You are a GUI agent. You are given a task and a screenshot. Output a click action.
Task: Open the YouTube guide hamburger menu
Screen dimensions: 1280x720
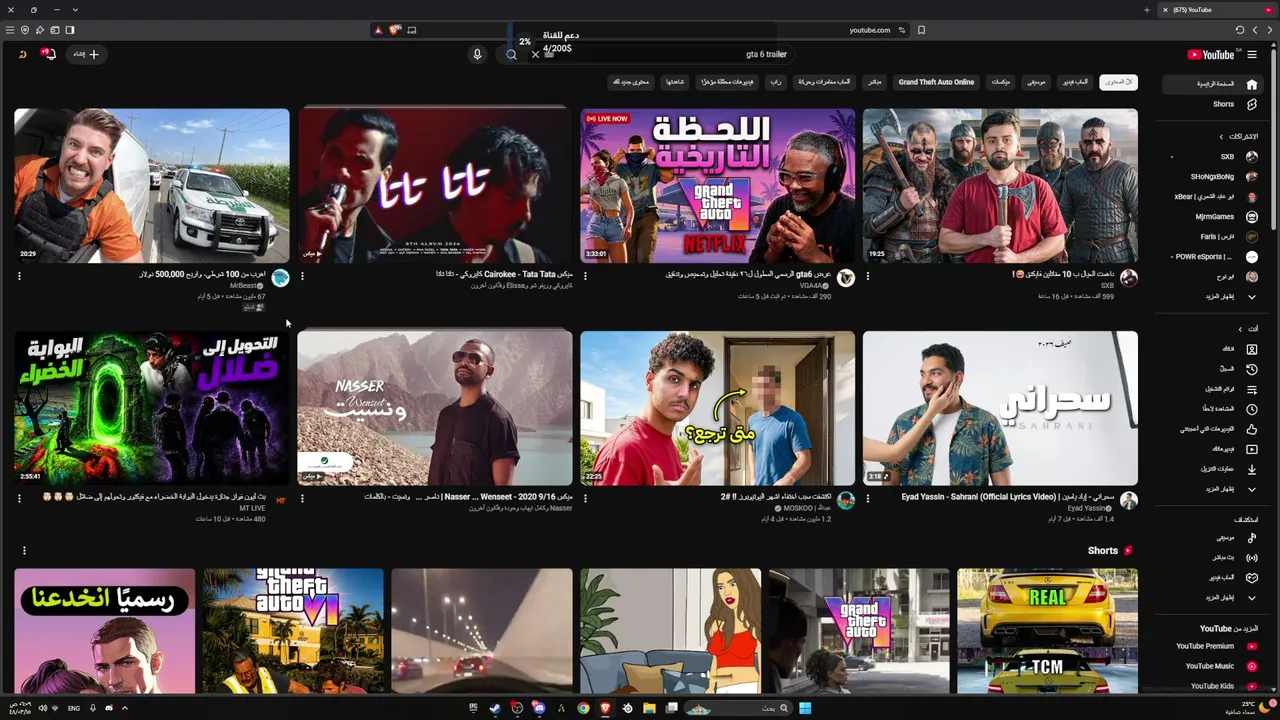[x=1252, y=55]
